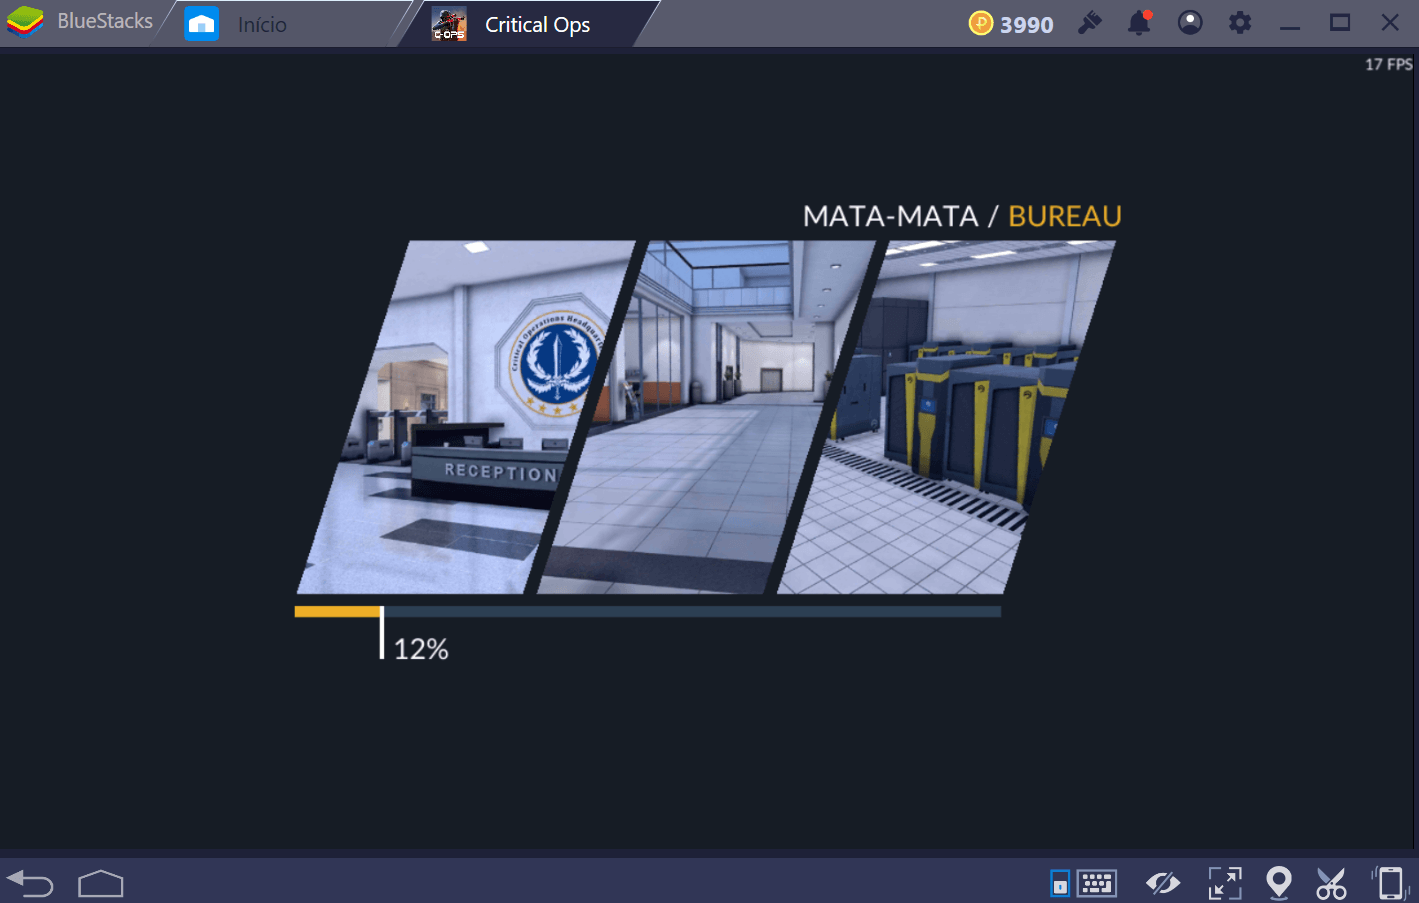Screen dimensions: 1419x903
Task: Open the notifications bell
Action: click(x=1139, y=22)
